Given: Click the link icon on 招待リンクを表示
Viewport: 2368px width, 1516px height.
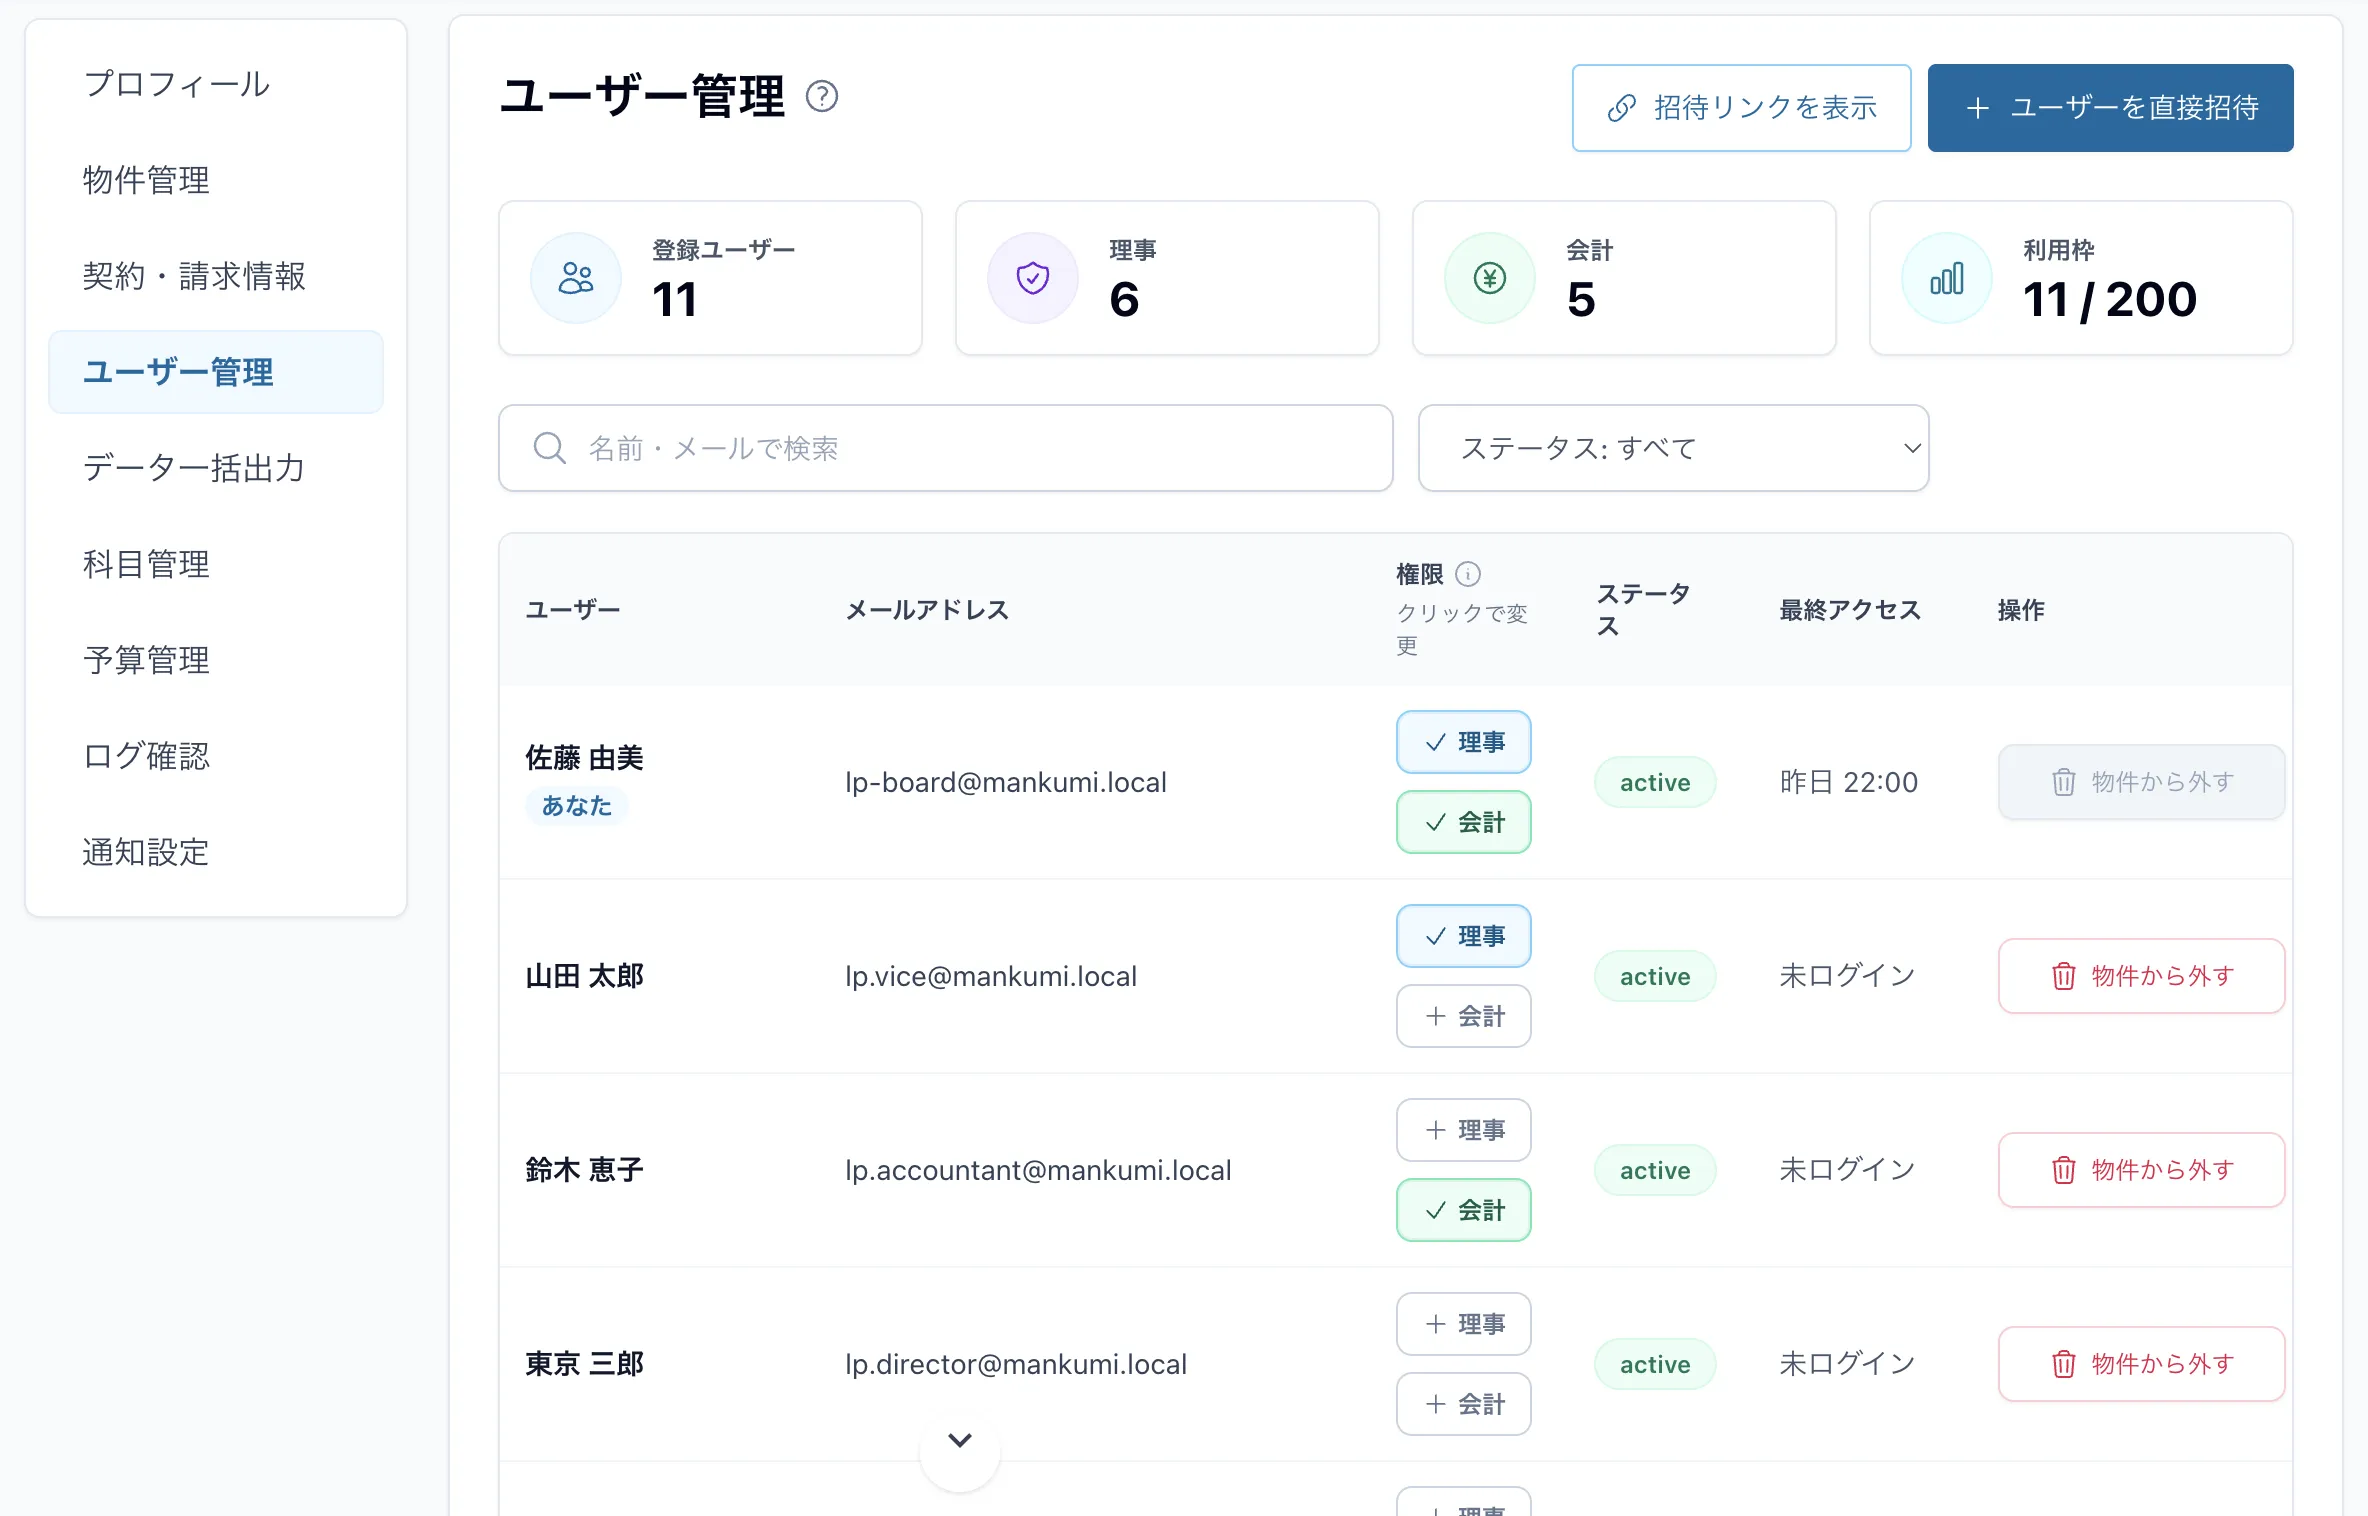Looking at the screenshot, I should click(x=1622, y=108).
